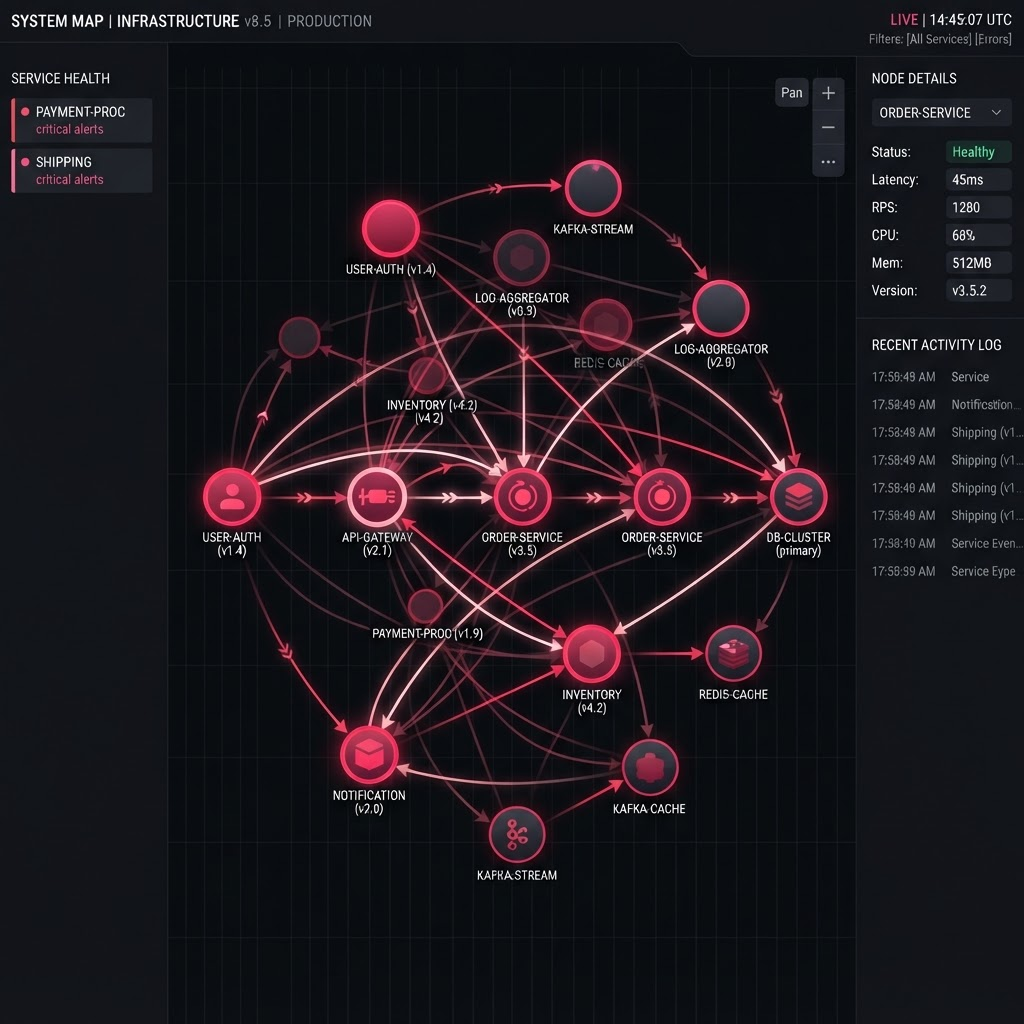This screenshot has height=1024, width=1024.
Task: Click the dim REDIS CACHE node at upper center
Action: [606, 325]
